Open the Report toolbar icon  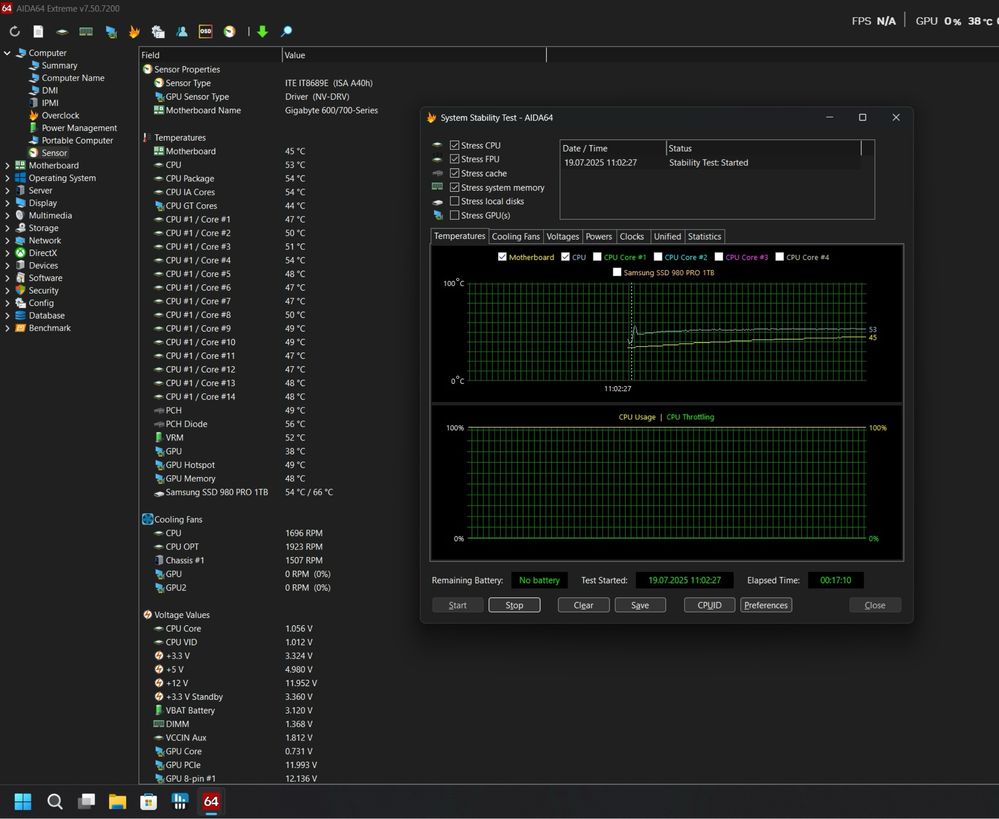pos(38,31)
